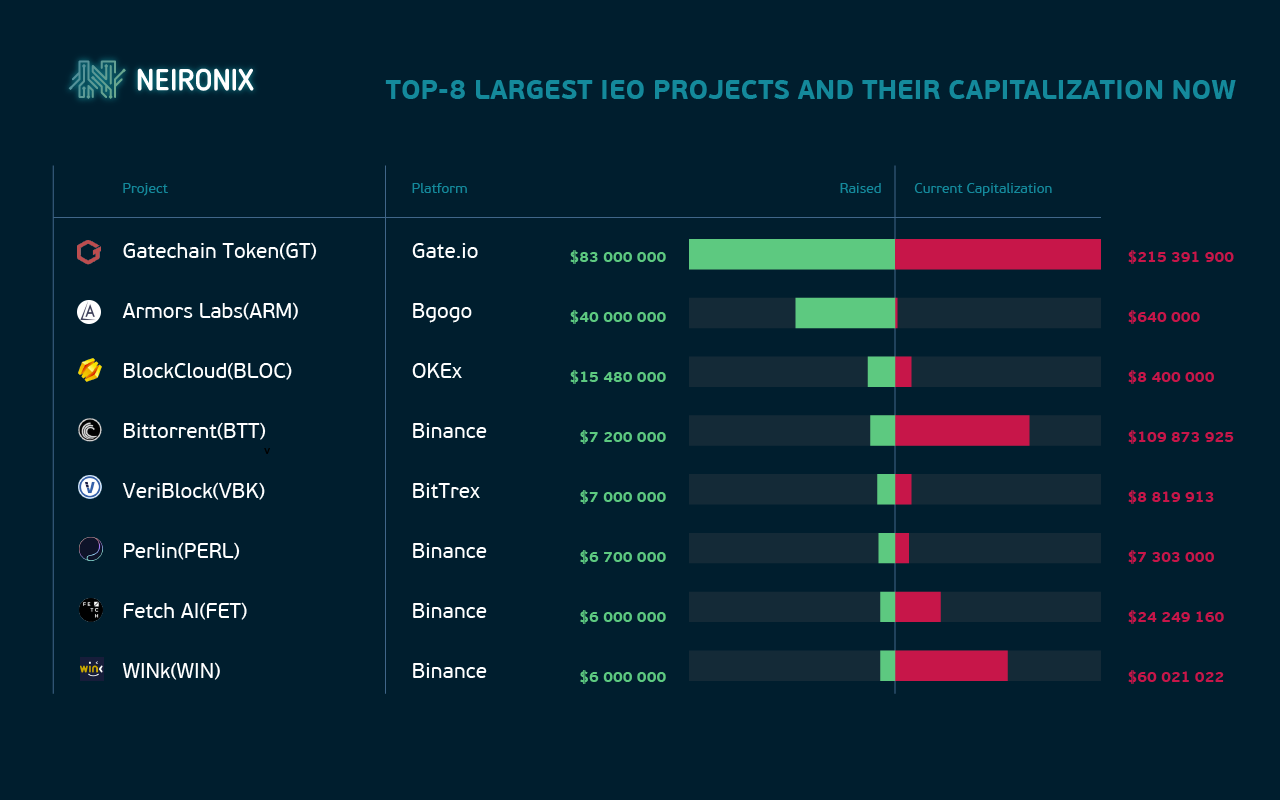This screenshot has width=1280, height=800.
Task: Click the Gate.io platform cell
Action: [445, 251]
